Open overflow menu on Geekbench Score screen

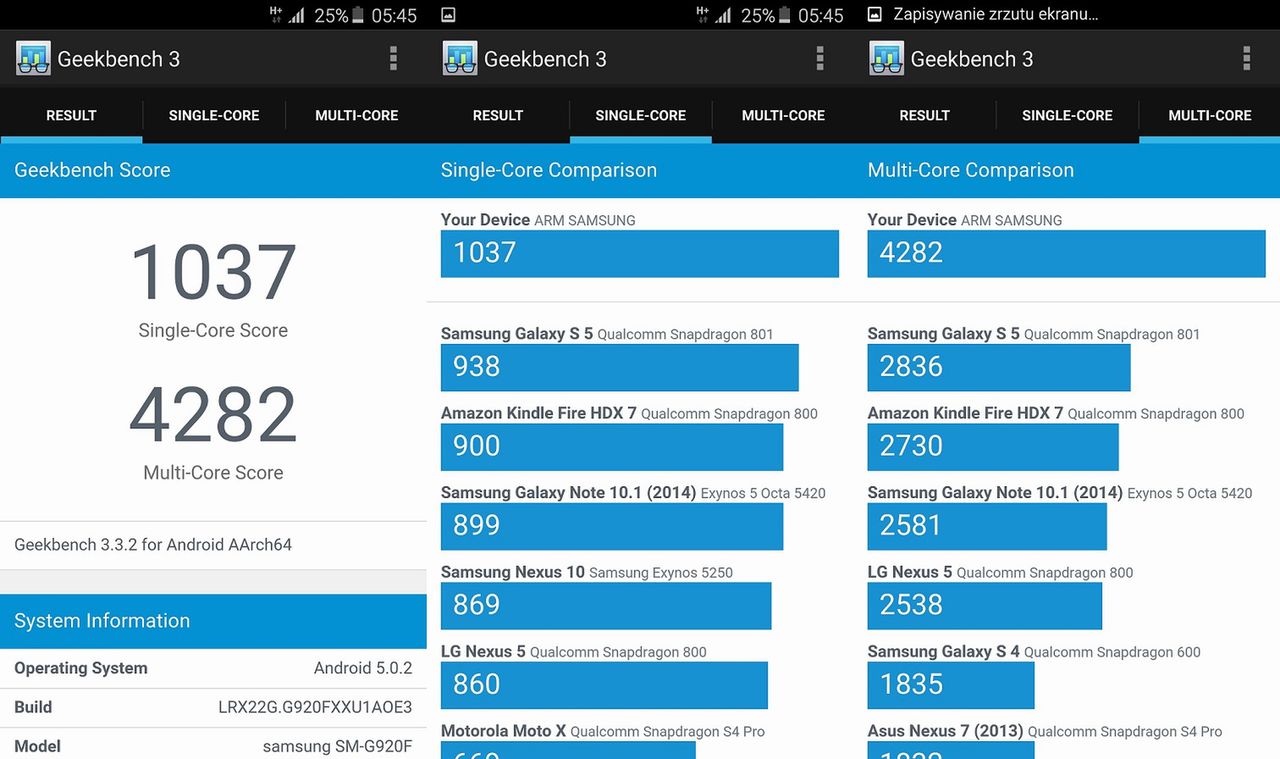pyautogui.click(x=393, y=59)
